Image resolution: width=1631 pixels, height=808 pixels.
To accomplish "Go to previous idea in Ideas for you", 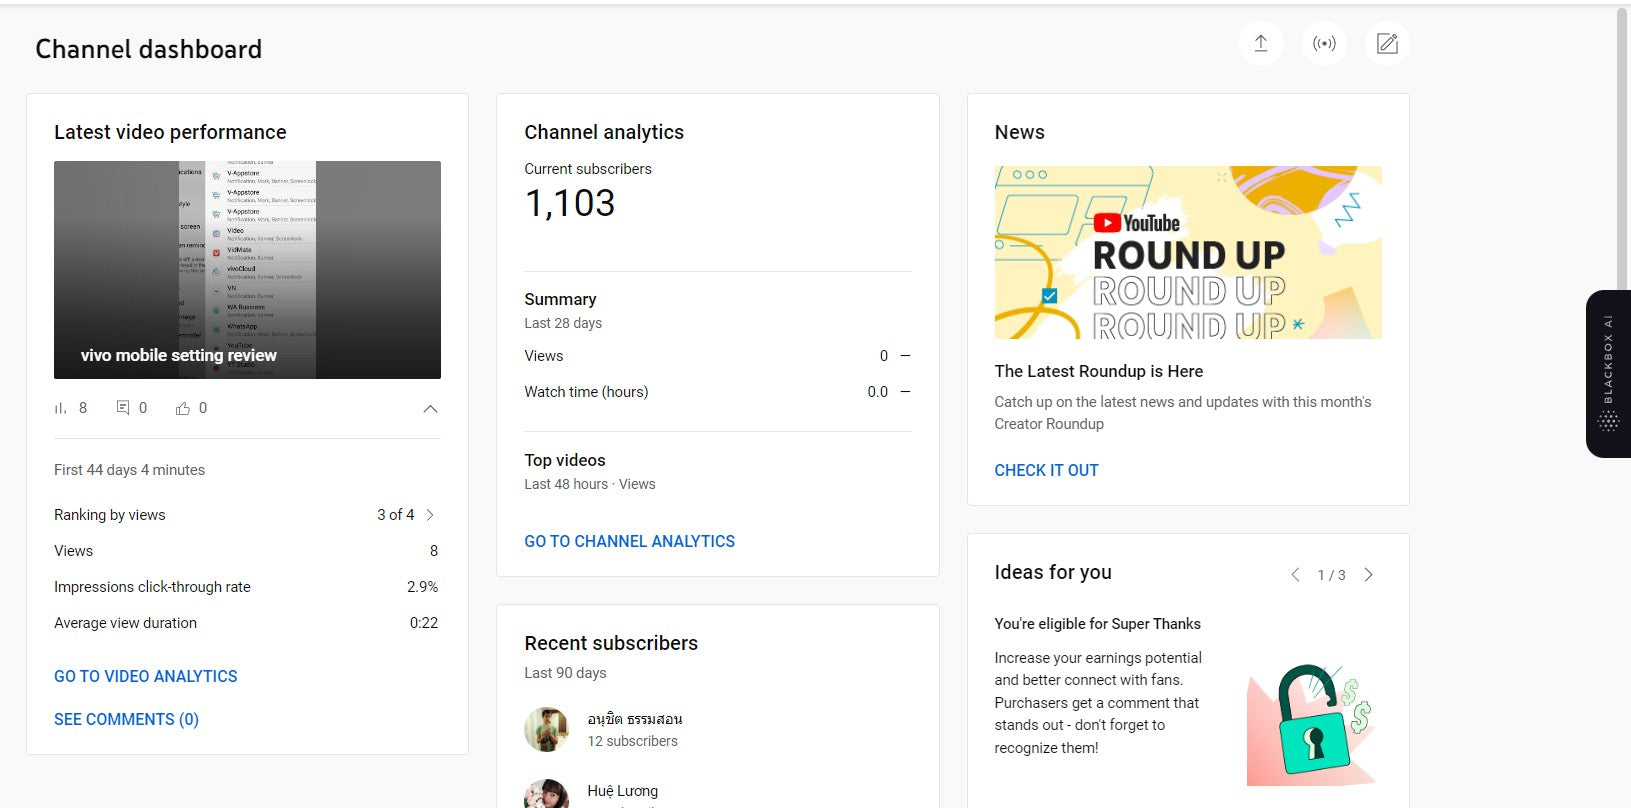I will point(1295,575).
